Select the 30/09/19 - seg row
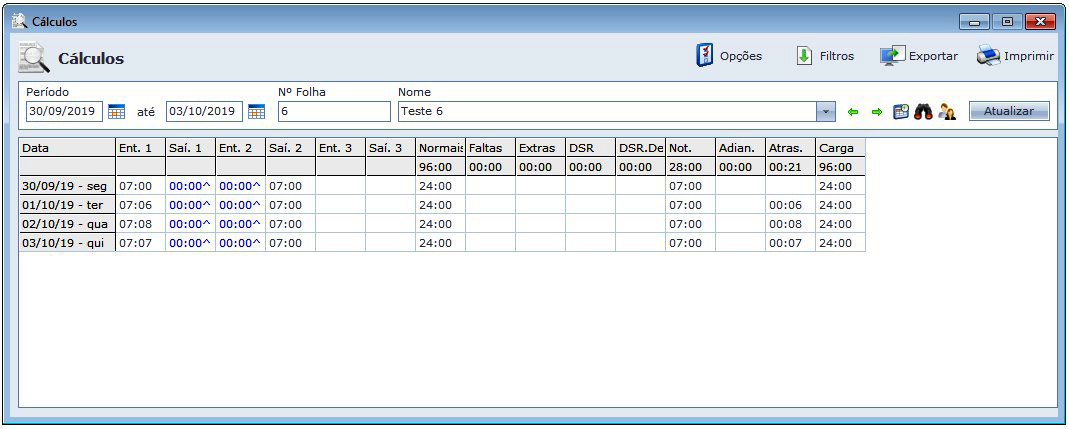Image resolution: width=1069 pixels, height=429 pixels. pyautogui.click(x=67, y=186)
